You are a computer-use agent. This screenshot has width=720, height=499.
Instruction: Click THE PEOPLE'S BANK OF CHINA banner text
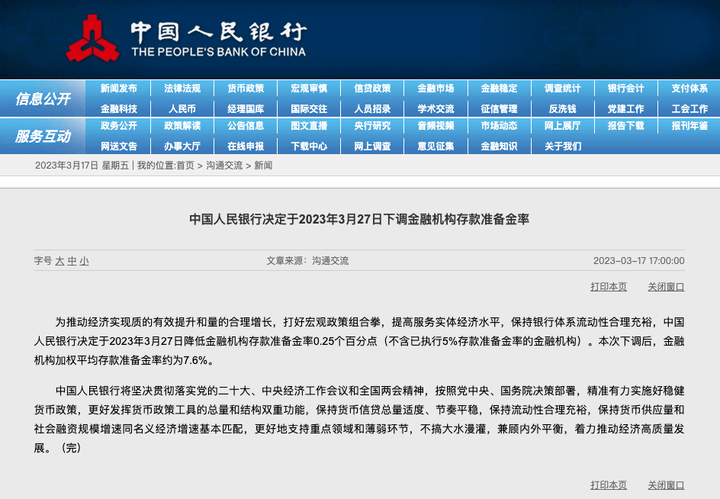coord(219,52)
